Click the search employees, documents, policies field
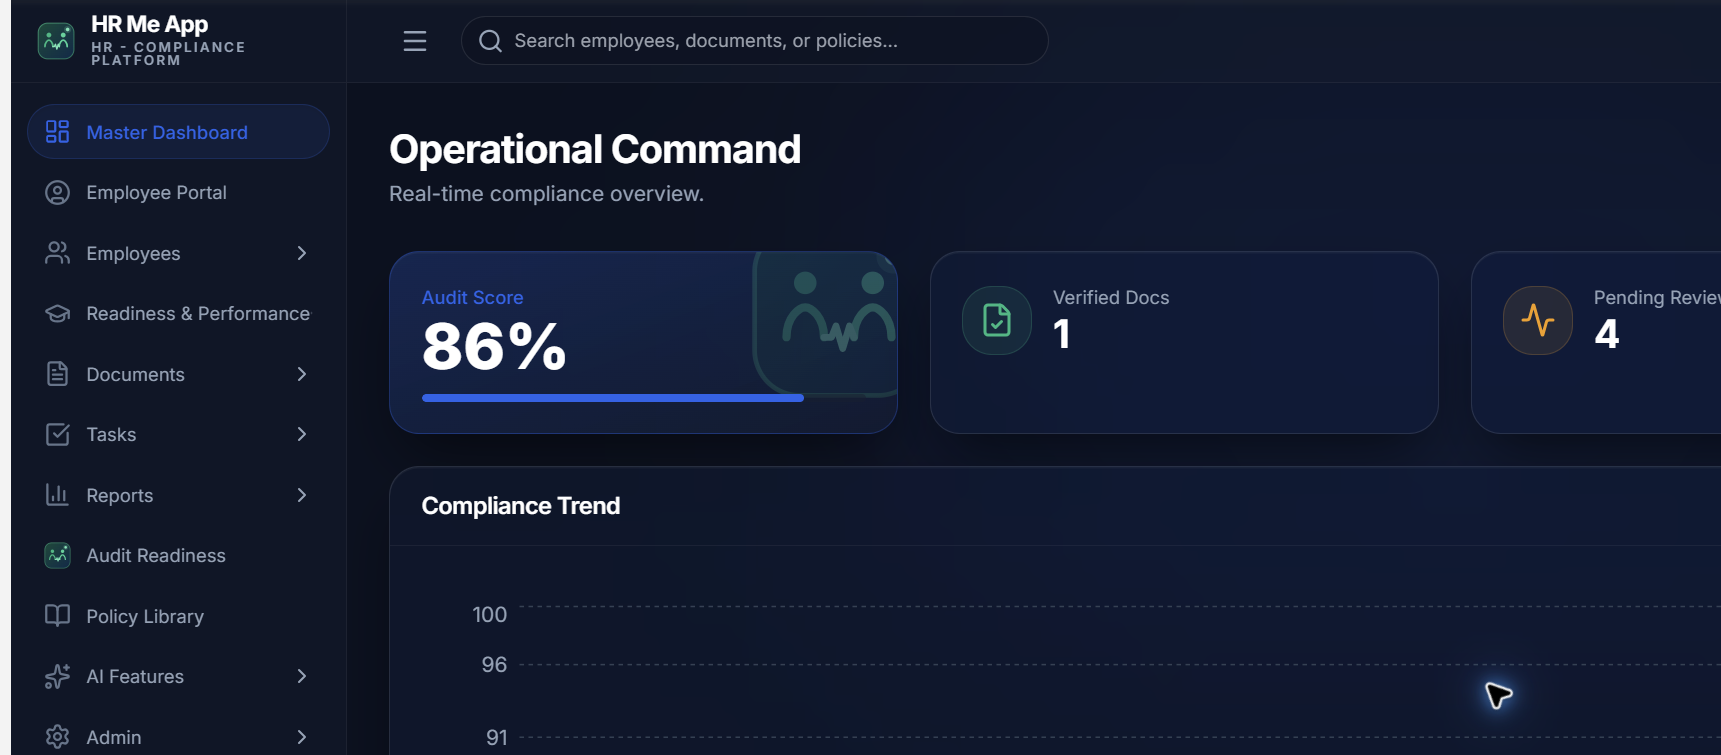 click(755, 41)
